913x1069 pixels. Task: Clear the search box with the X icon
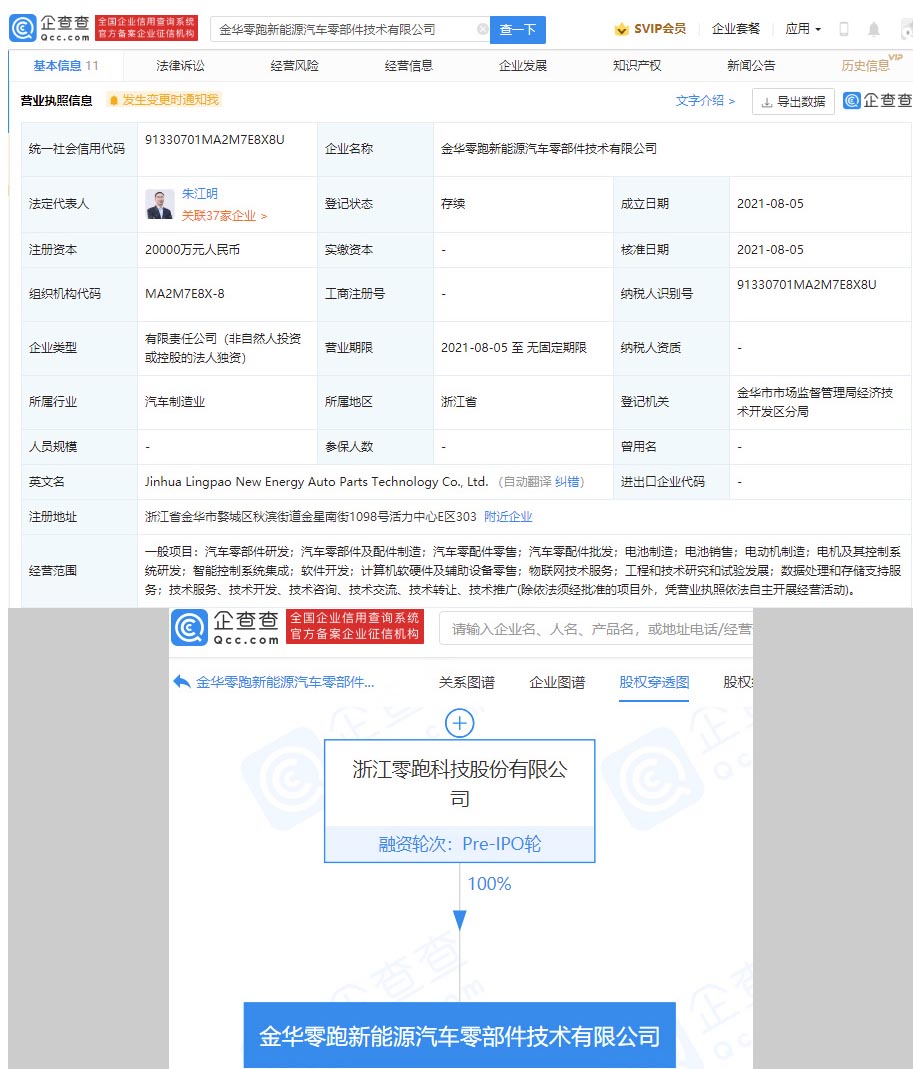pos(482,29)
